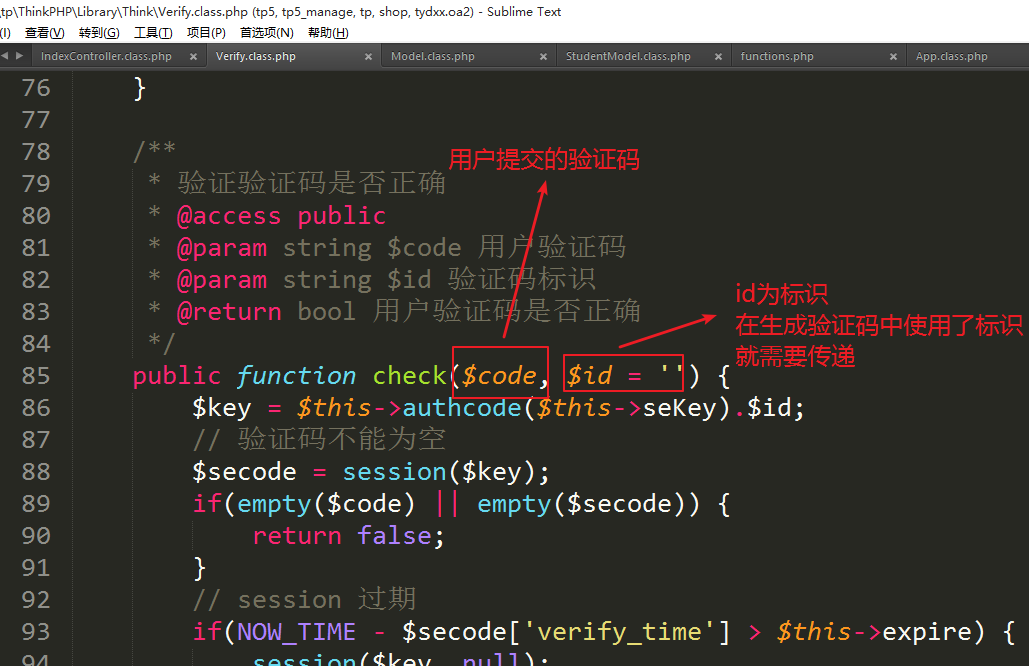This screenshot has width=1029, height=666.
Task: Close the functions.php tab
Action: click(894, 57)
